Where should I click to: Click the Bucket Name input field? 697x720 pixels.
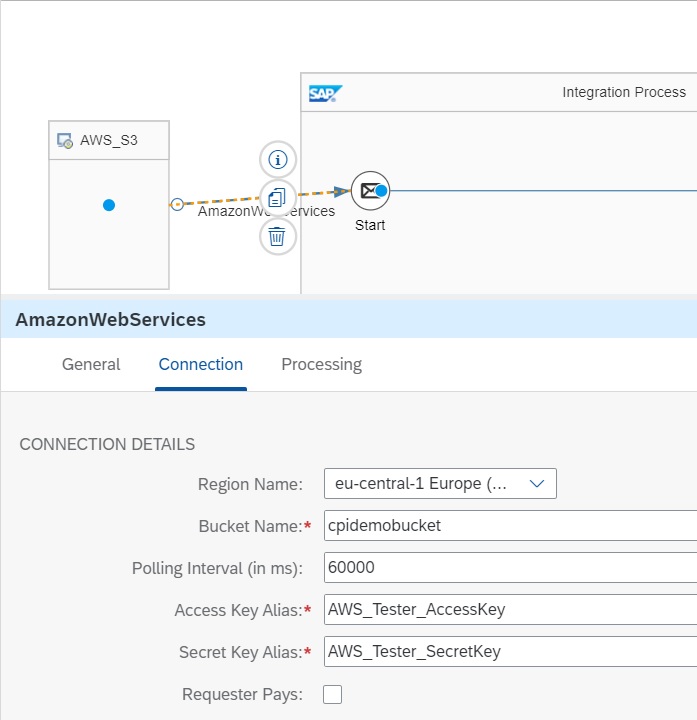511,525
